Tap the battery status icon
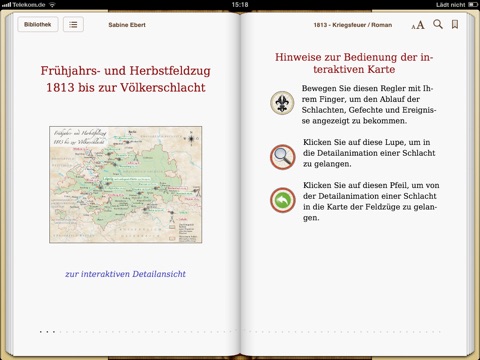Image resolution: width=480 pixels, height=360 pixels. pos(473,5)
